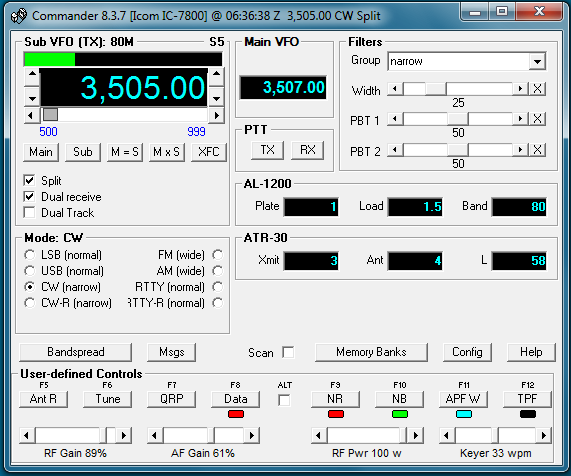Open the Config window

click(x=467, y=352)
